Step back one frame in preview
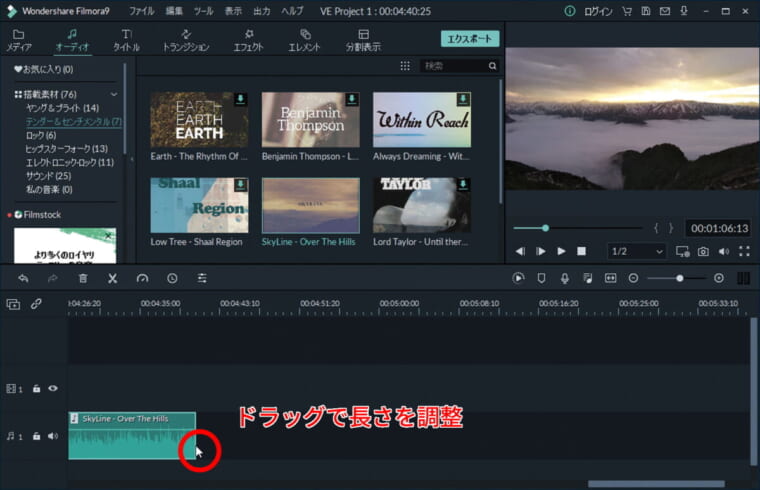 point(520,251)
